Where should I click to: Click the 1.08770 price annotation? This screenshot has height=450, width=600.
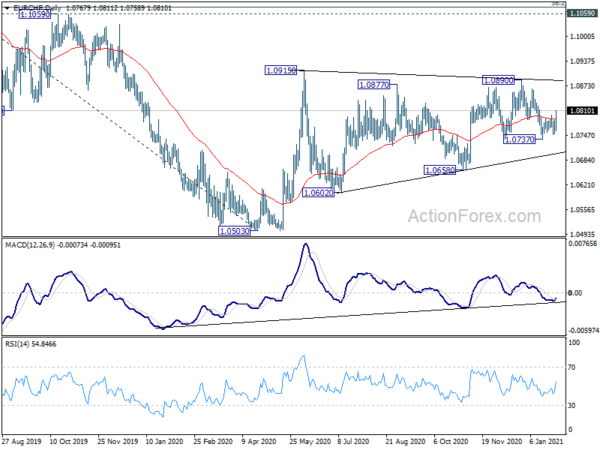376,87
